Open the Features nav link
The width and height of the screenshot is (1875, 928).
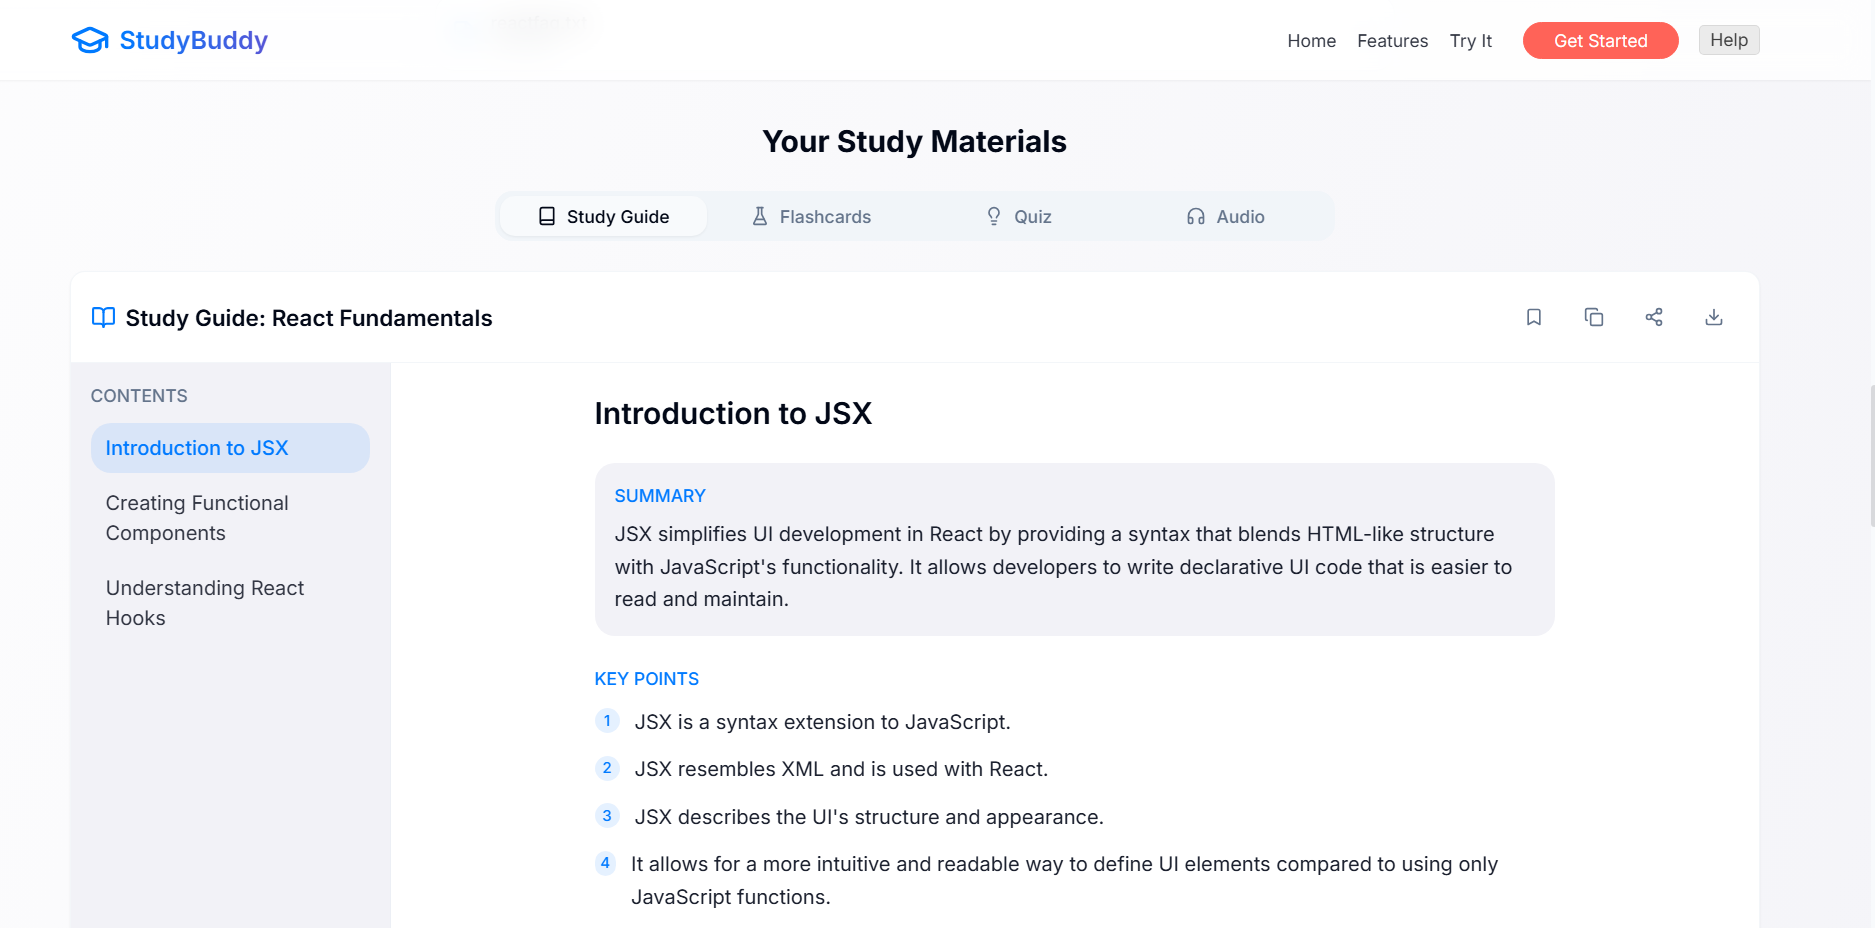(x=1392, y=41)
